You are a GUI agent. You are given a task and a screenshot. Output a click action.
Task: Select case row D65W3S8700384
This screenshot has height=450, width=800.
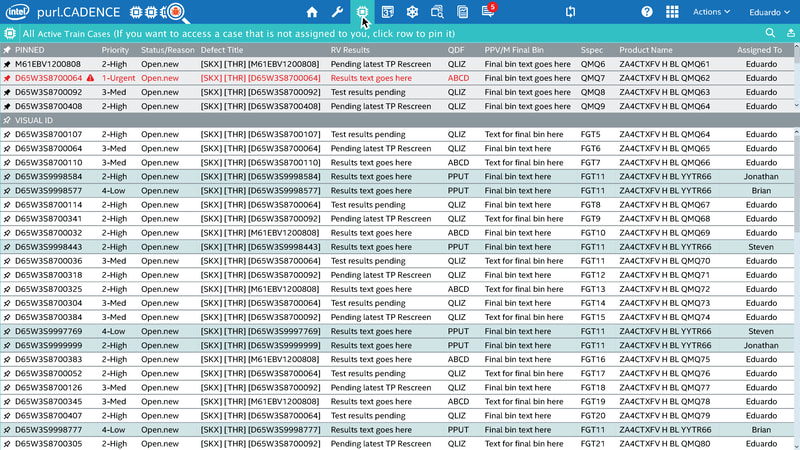396,317
